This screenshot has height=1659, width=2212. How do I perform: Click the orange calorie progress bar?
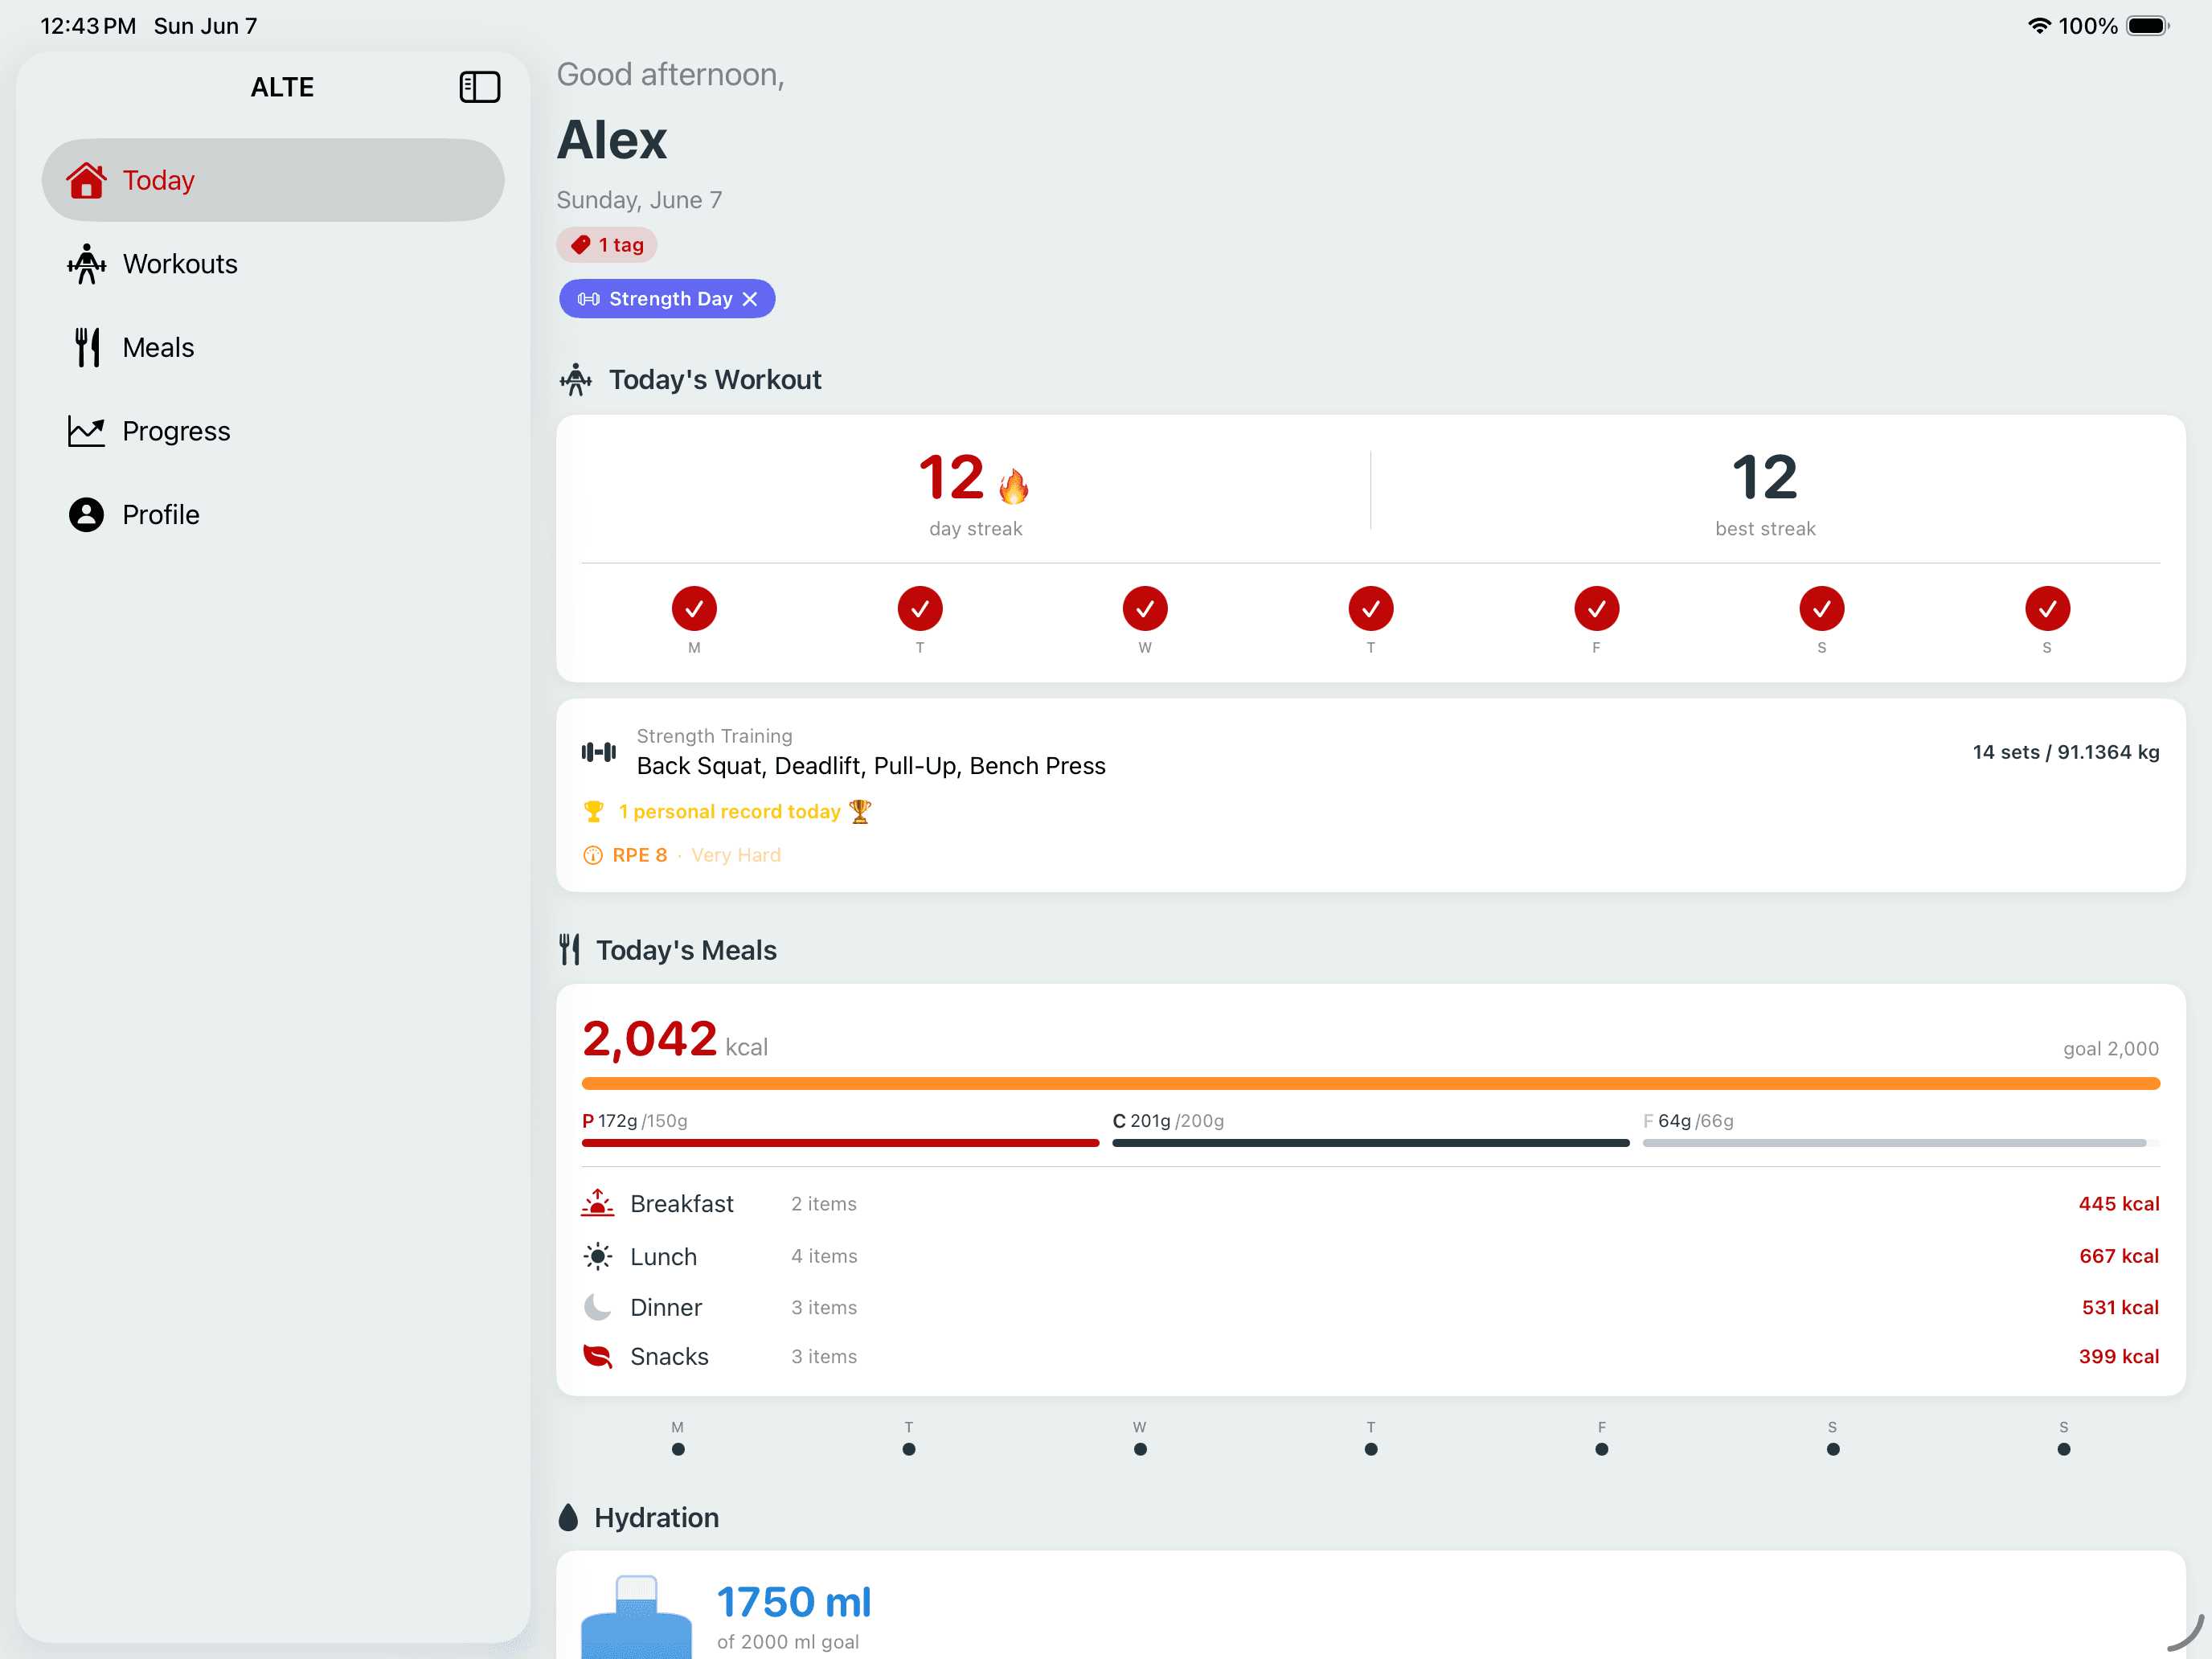[1371, 1084]
